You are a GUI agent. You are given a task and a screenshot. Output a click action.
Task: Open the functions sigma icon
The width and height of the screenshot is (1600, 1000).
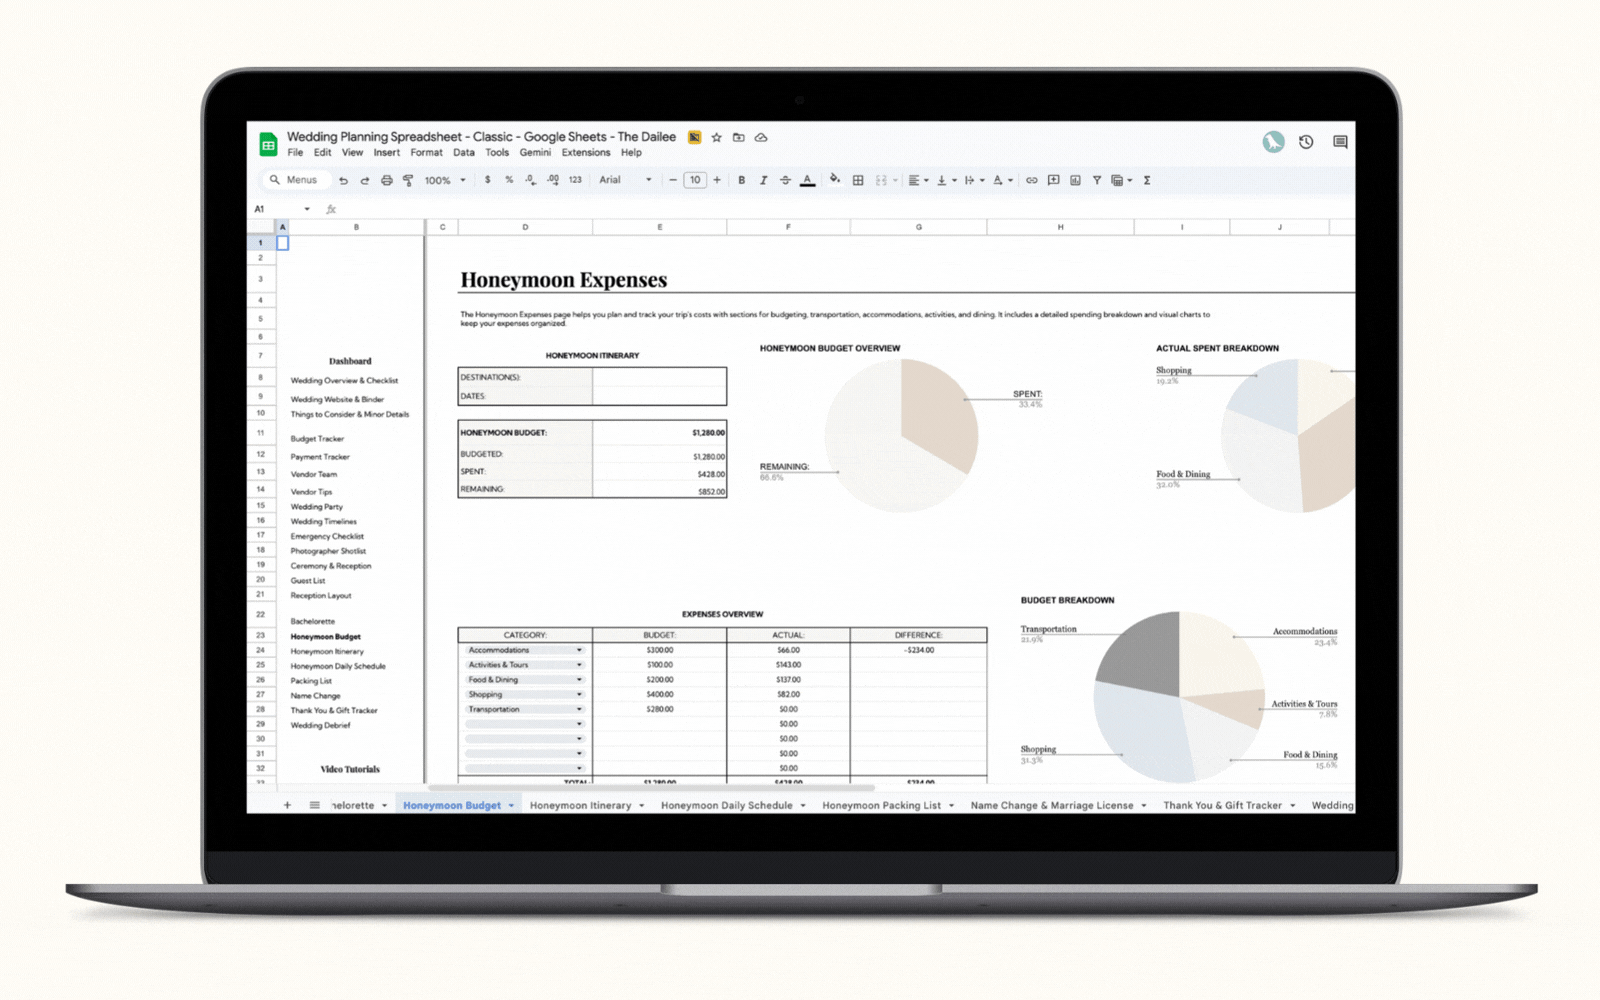coord(1147,181)
